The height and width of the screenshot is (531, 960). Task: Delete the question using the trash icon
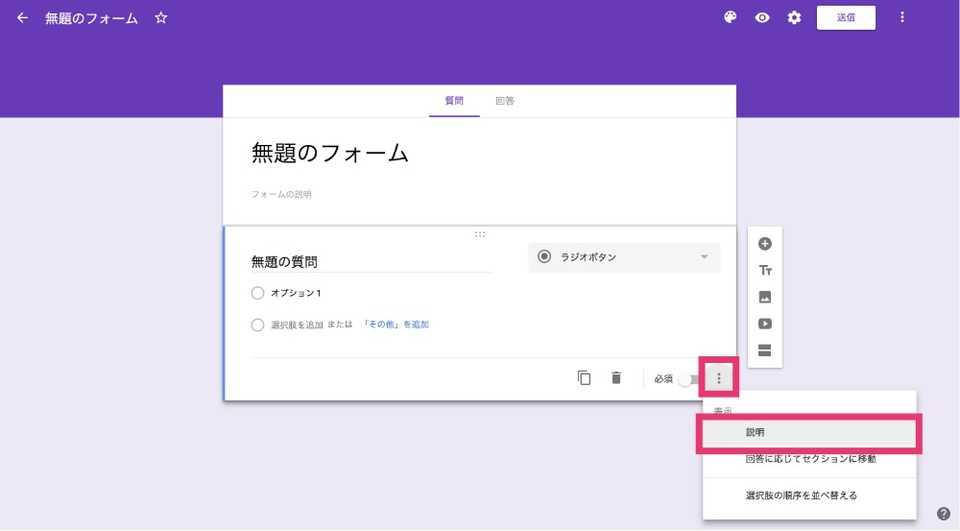[x=617, y=378]
